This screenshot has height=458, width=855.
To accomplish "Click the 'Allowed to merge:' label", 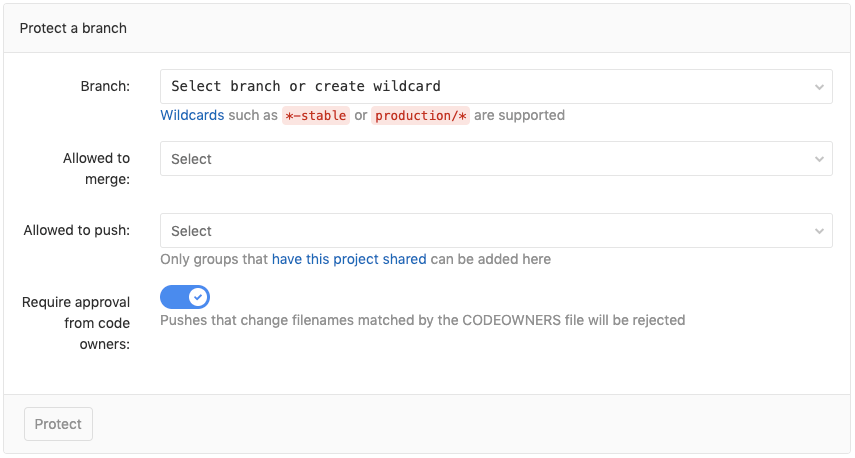I will [96, 168].
